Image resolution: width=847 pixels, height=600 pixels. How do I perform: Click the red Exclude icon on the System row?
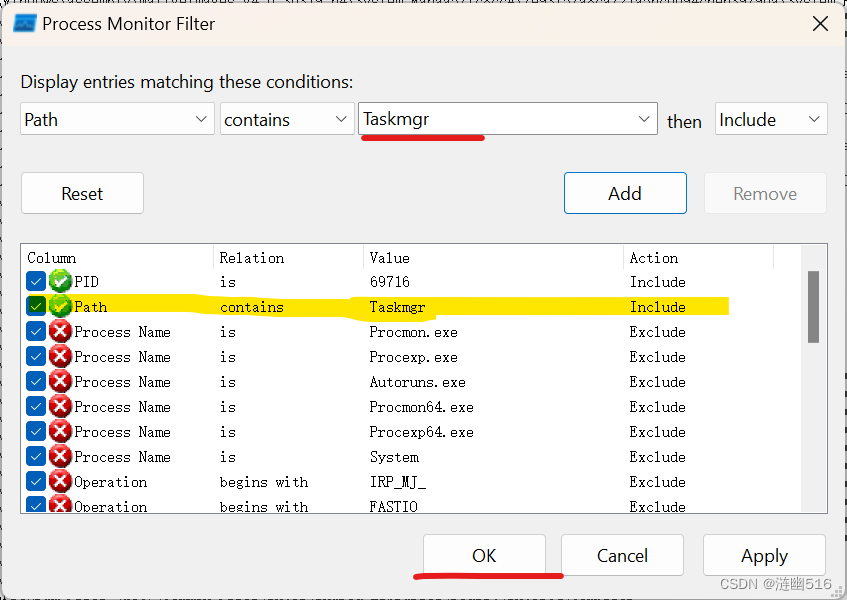[59, 456]
